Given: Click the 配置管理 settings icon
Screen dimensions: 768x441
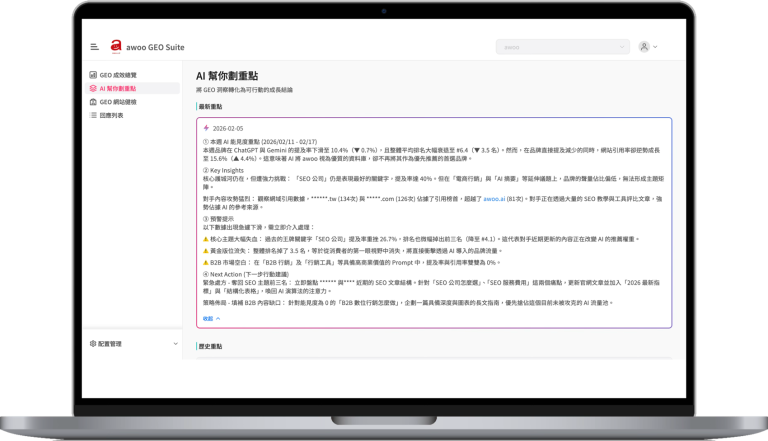Looking at the screenshot, I should coord(92,343).
